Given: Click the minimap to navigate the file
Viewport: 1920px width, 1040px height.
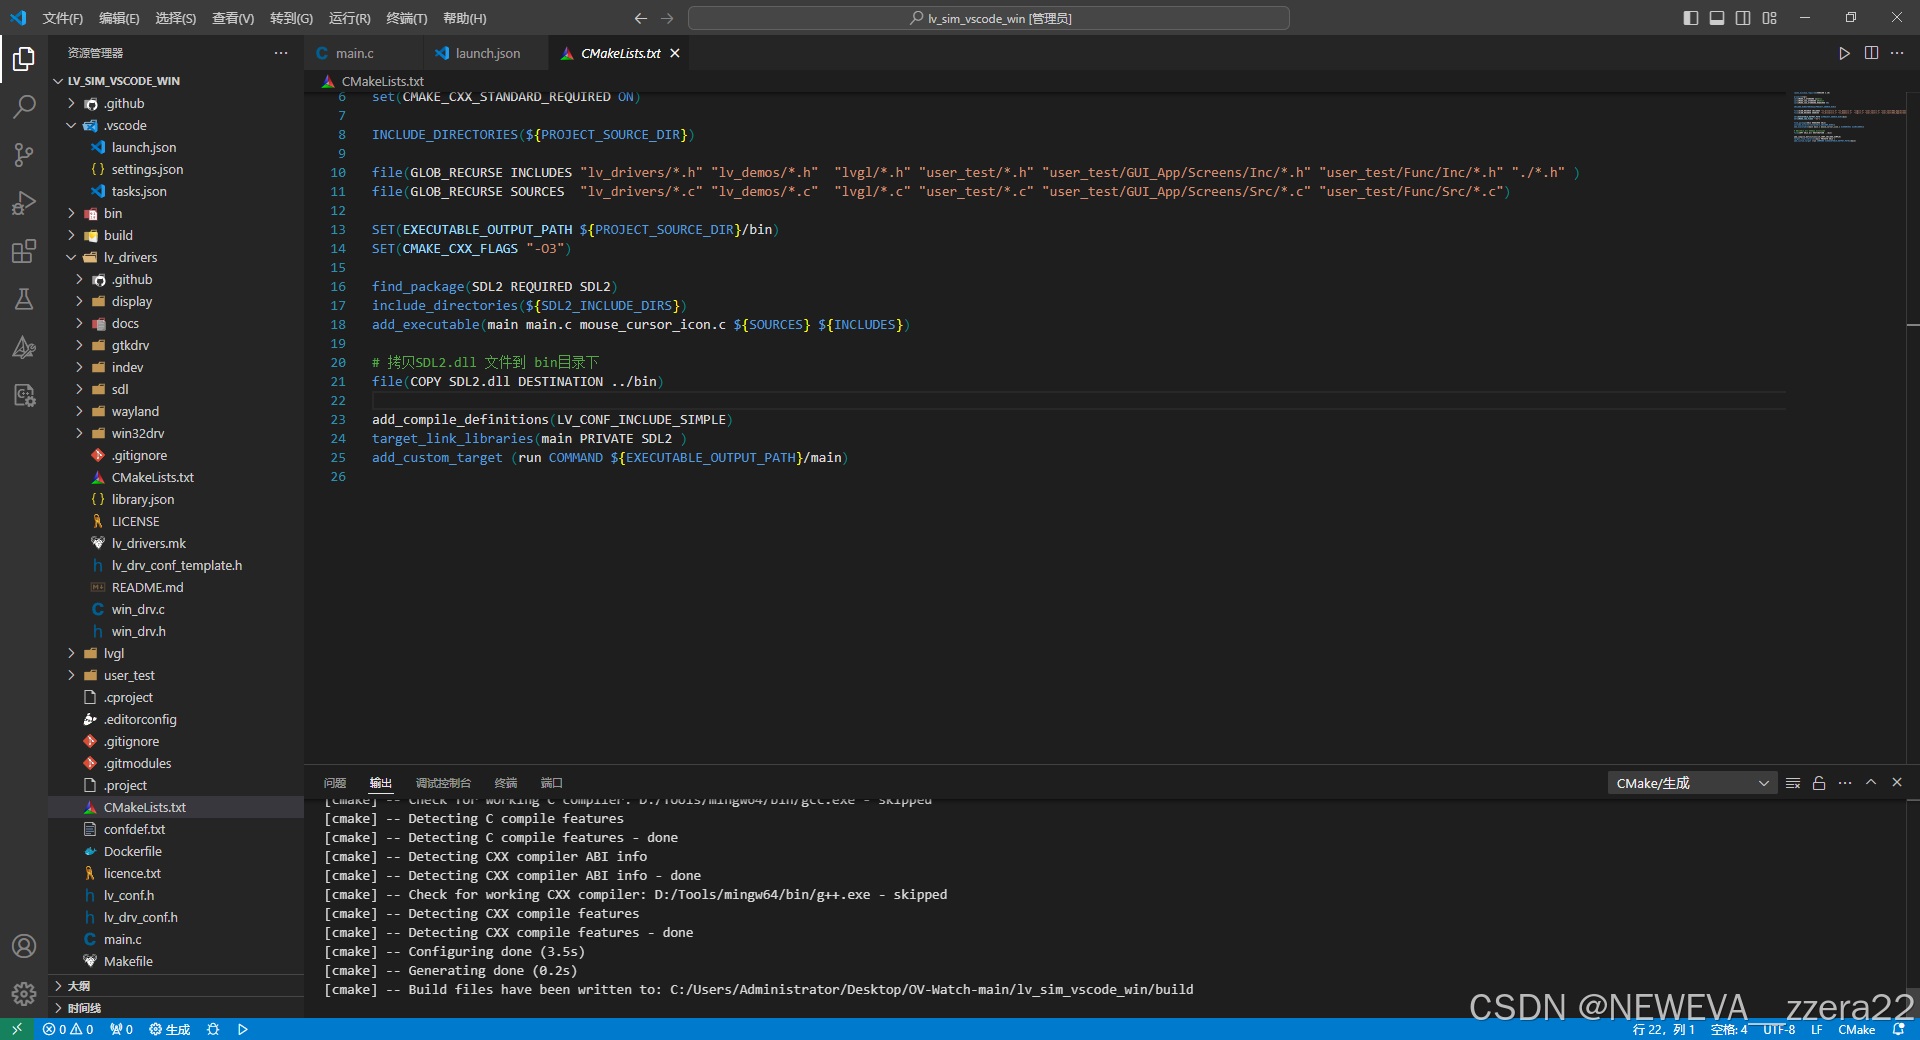Looking at the screenshot, I should tap(1843, 115).
